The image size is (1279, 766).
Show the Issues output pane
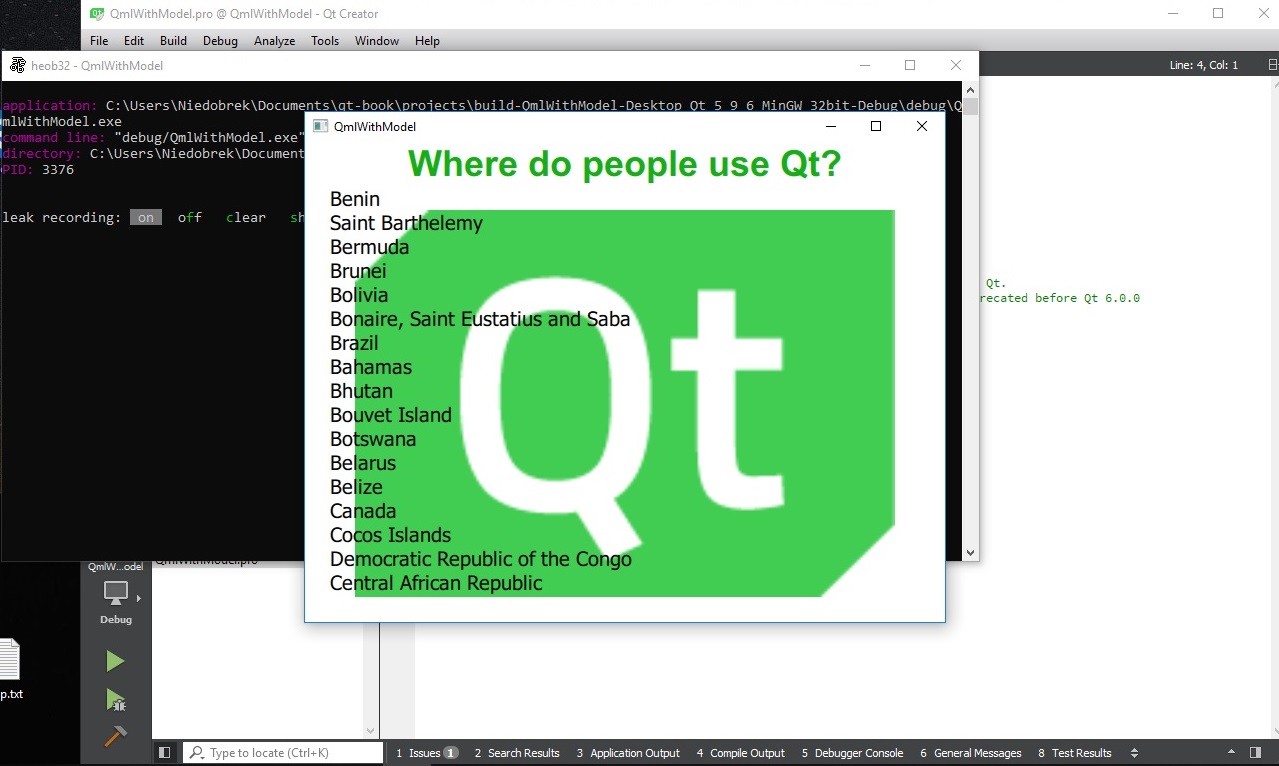426,753
